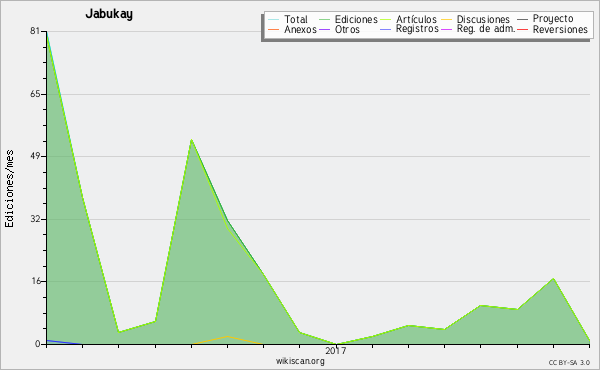This screenshot has width=600, height=370.
Task: Click the Reg. de adm. legend label
Action: 486,29
